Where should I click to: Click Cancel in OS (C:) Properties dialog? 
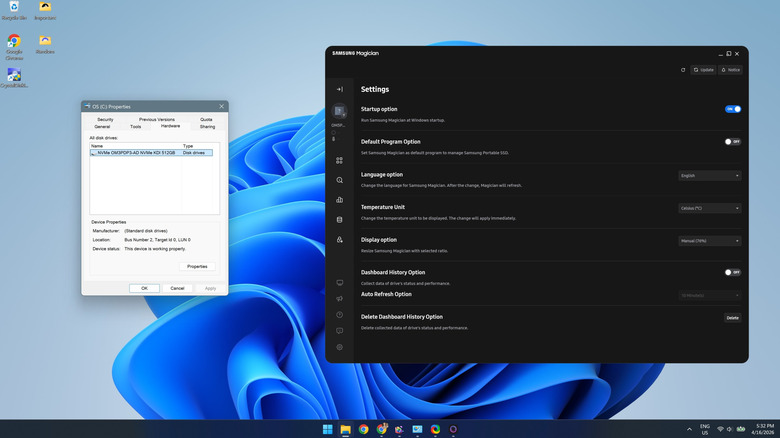[x=177, y=288]
